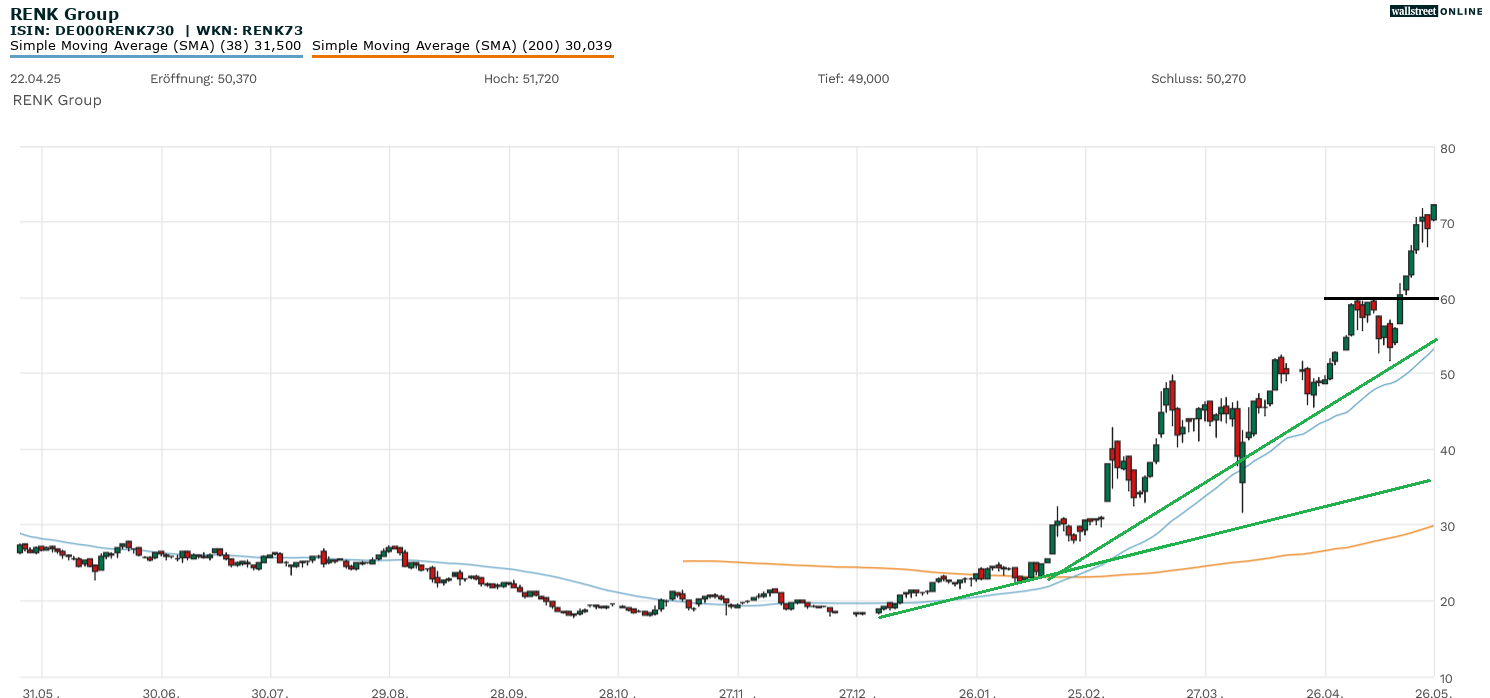This screenshot has width=1490, height=698.
Task: Click the SMA (200) 30,039 legend
Action: 462,46
